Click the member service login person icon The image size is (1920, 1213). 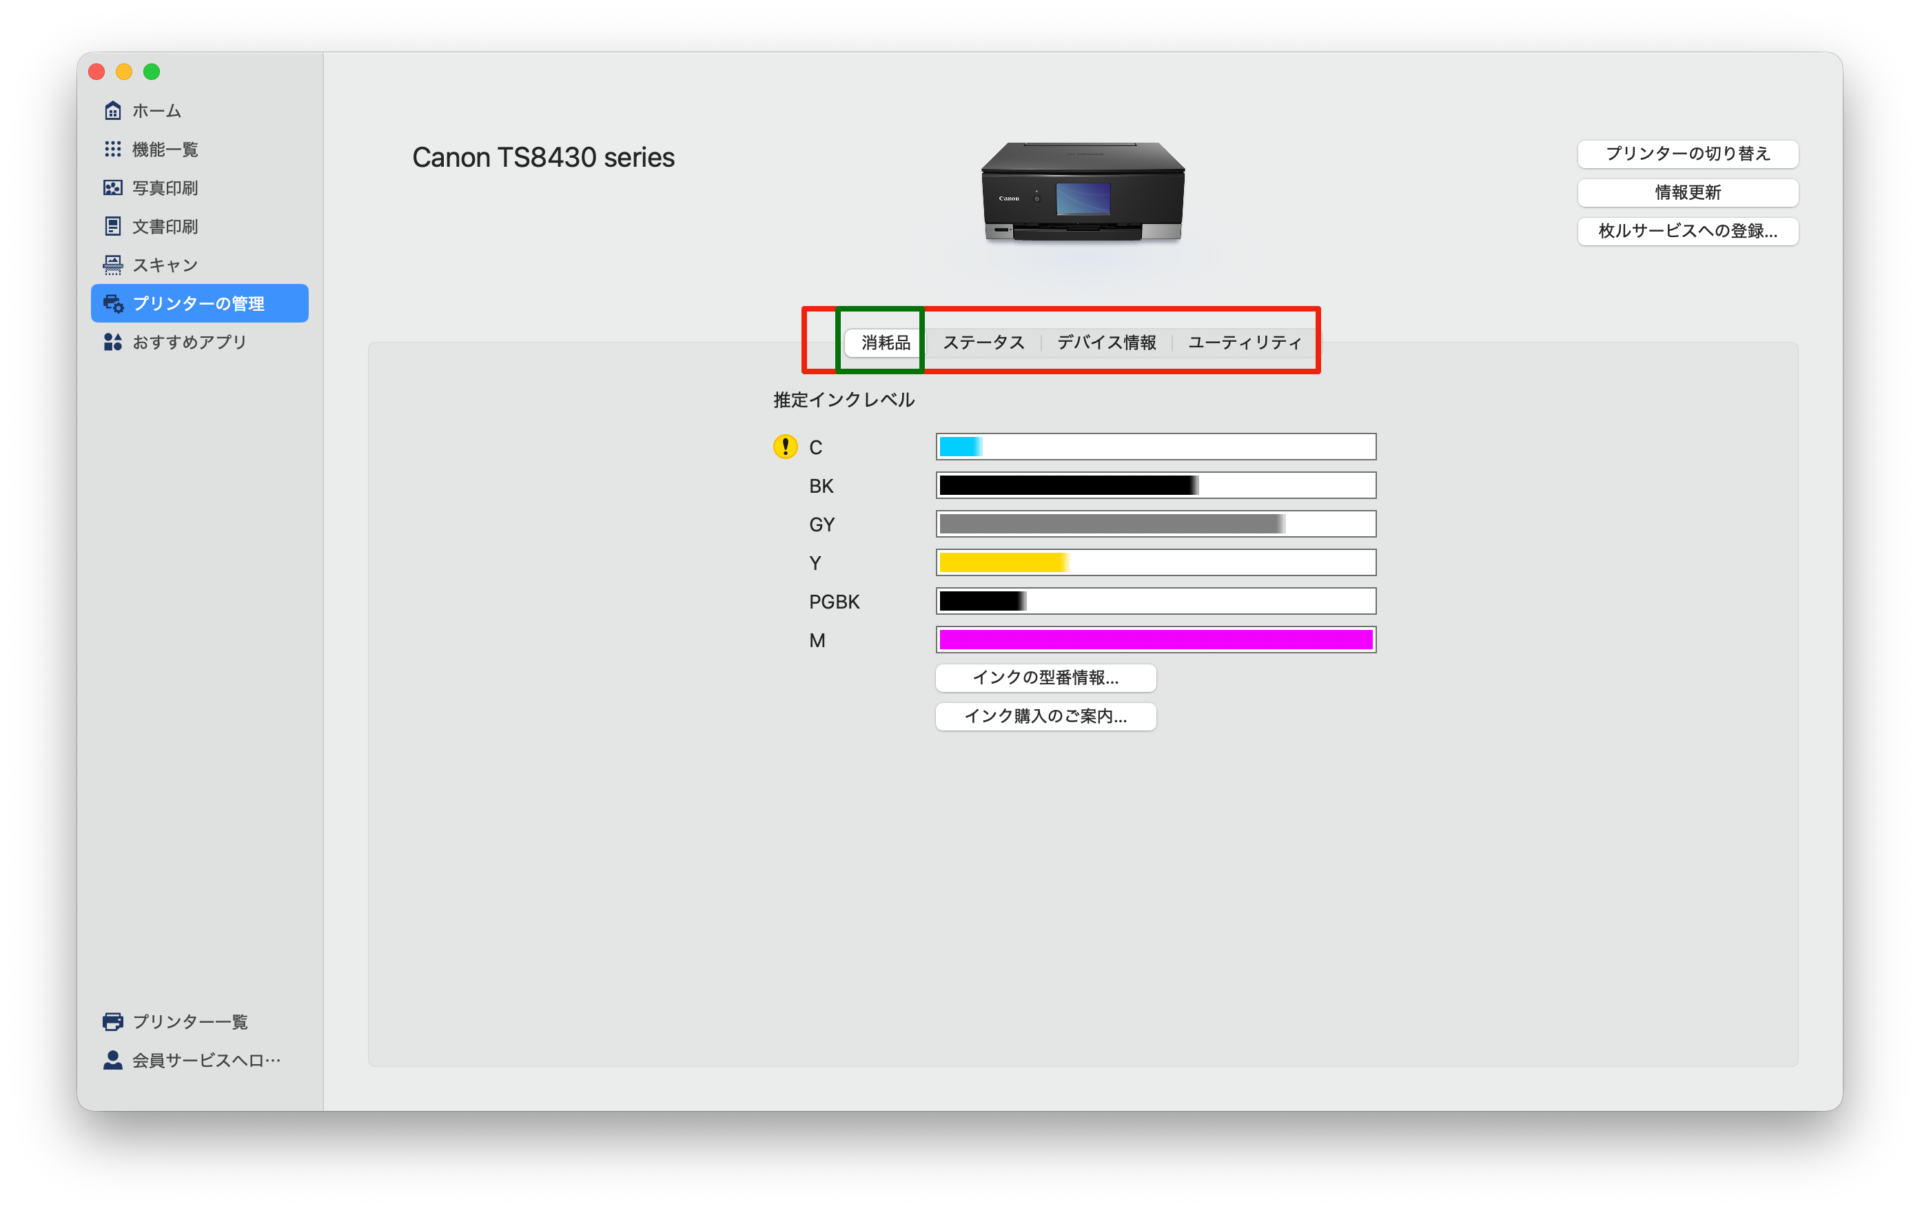click(113, 1060)
